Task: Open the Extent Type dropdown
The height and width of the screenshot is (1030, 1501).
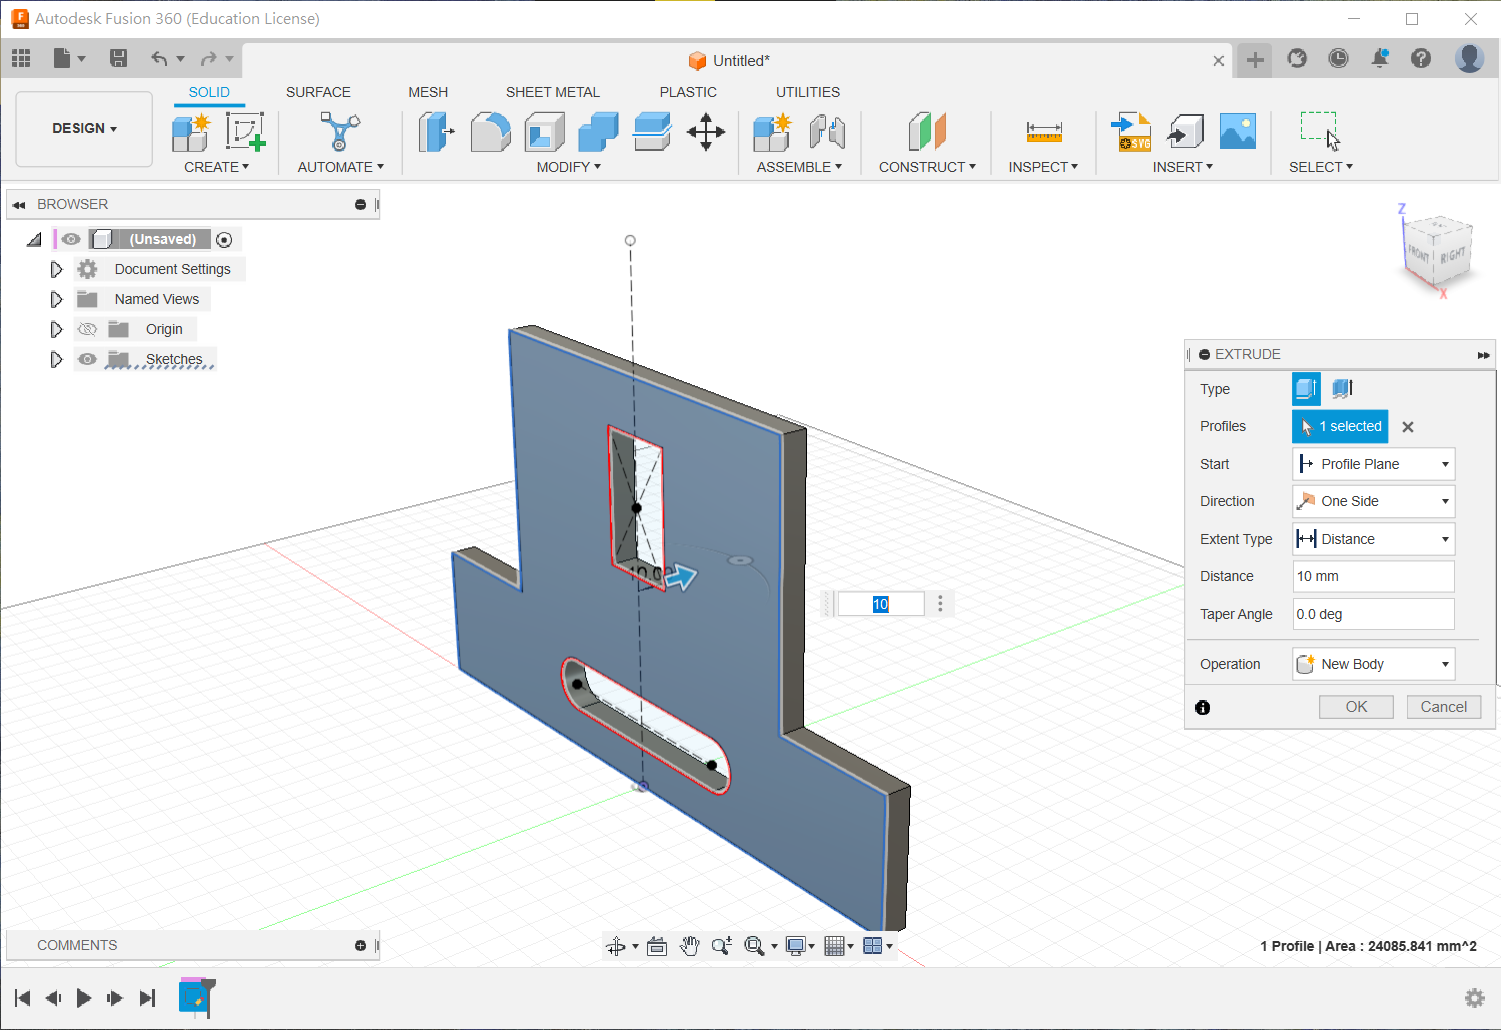Action: [x=1373, y=539]
